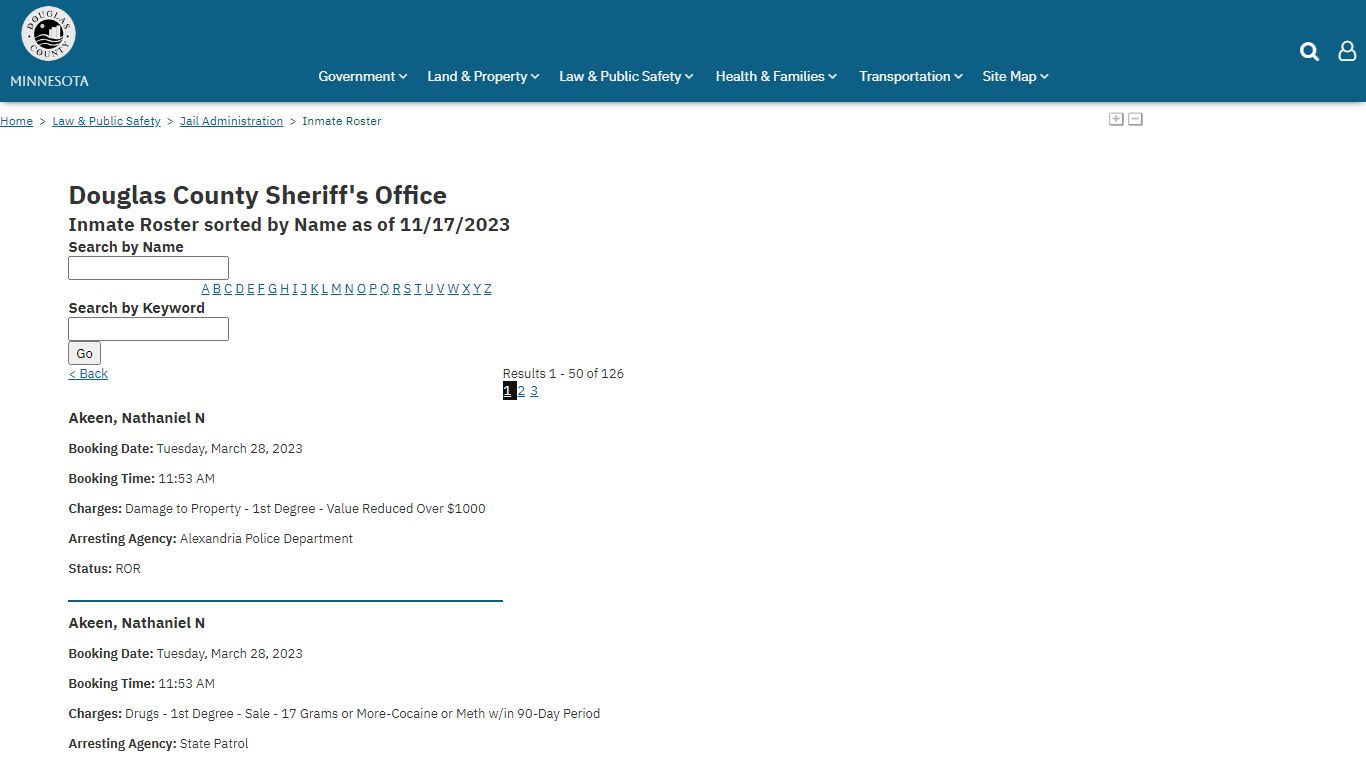Click the Search by Name text field
Viewport: 1366px width, 768px height.
[x=148, y=268]
